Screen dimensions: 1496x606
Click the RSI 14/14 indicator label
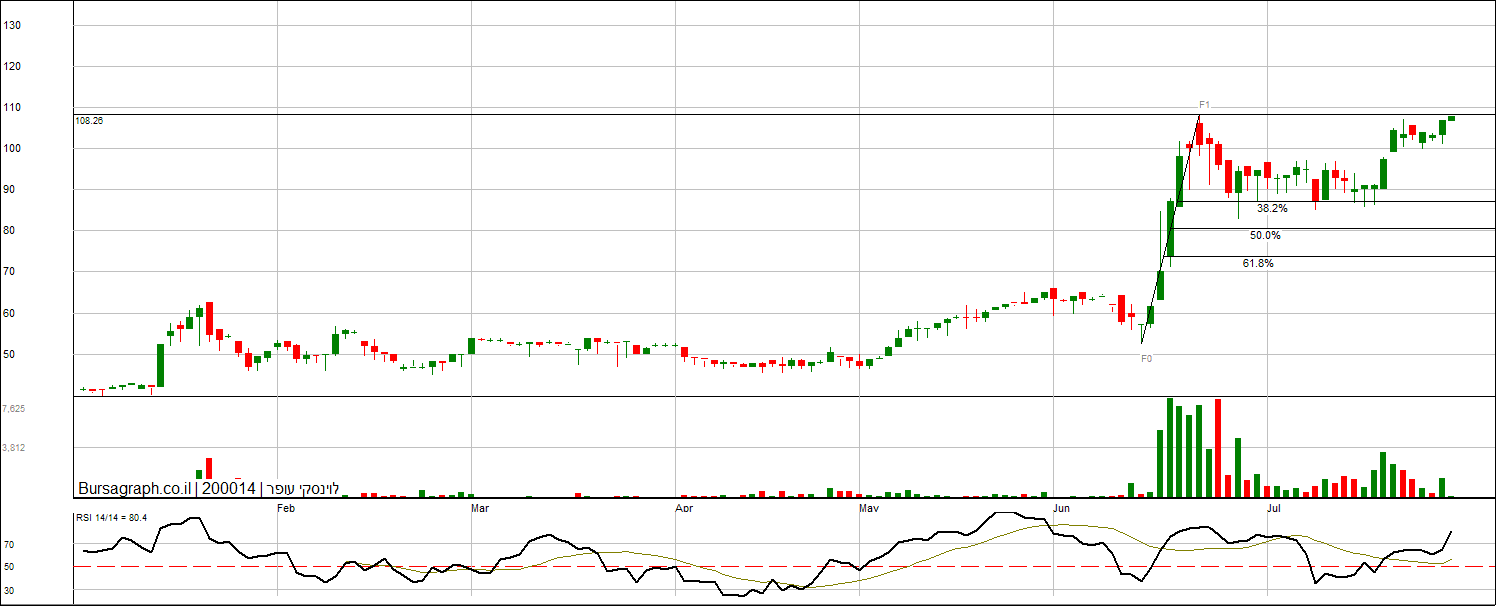click(112, 517)
